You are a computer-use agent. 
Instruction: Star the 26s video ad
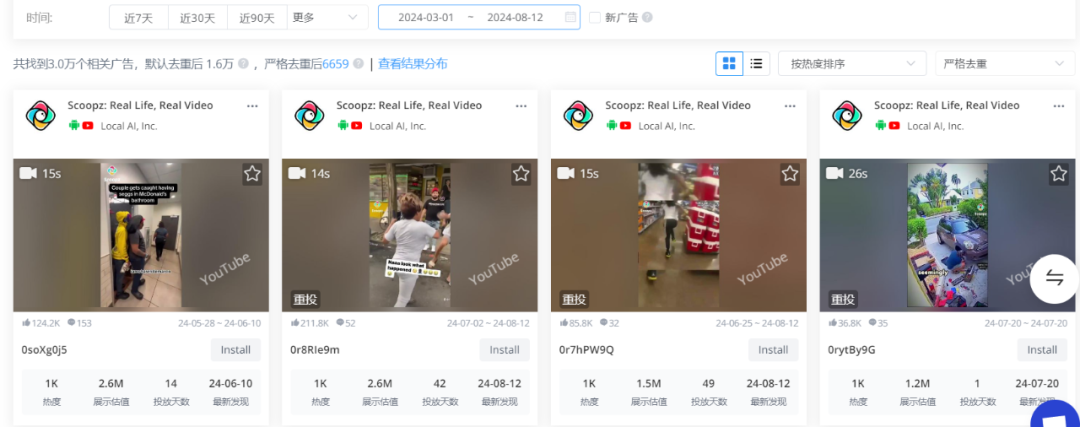click(x=1058, y=174)
